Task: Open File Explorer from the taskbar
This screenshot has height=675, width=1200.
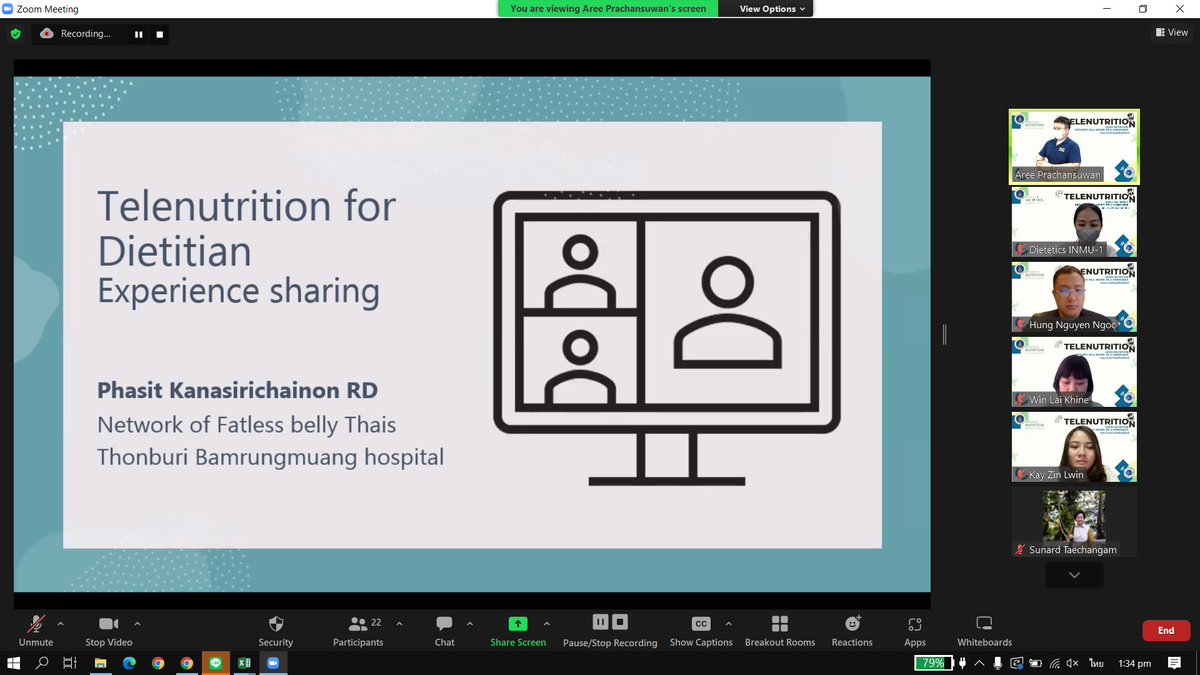Action: pos(100,663)
